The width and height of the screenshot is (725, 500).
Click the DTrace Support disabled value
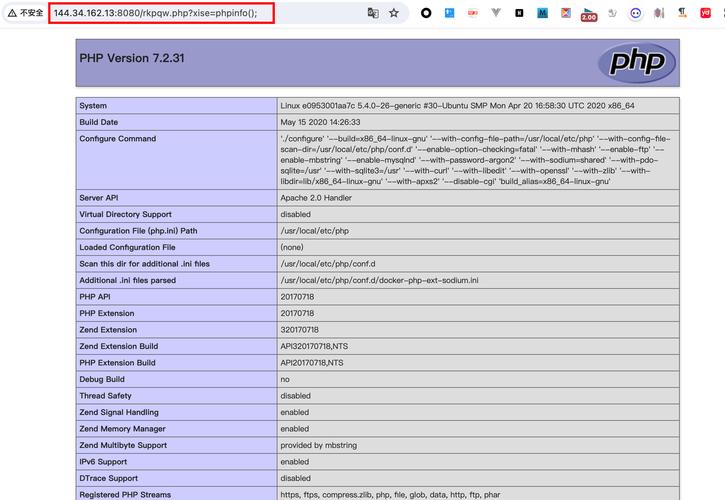pos(295,478)
